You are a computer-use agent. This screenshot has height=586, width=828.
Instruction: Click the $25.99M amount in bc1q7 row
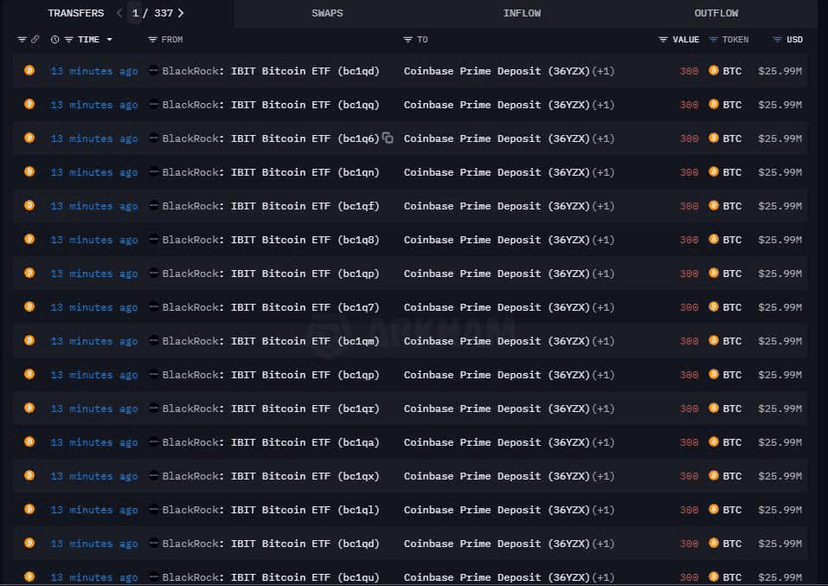click(x=780, y=307)
